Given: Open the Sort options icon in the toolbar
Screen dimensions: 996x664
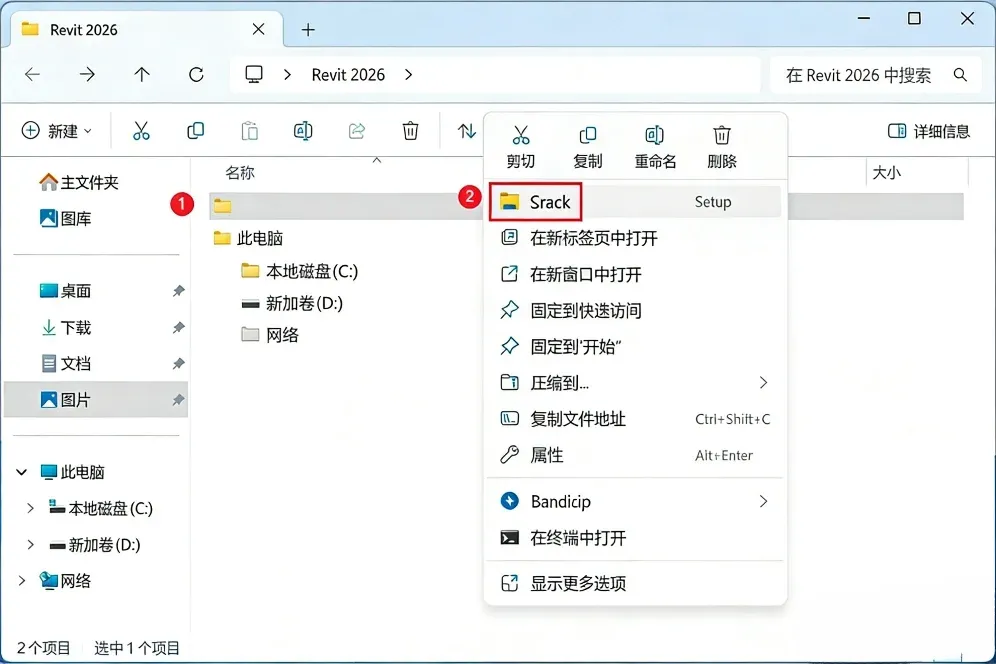Looking at the screenshot, I should (x=467, y=131).
